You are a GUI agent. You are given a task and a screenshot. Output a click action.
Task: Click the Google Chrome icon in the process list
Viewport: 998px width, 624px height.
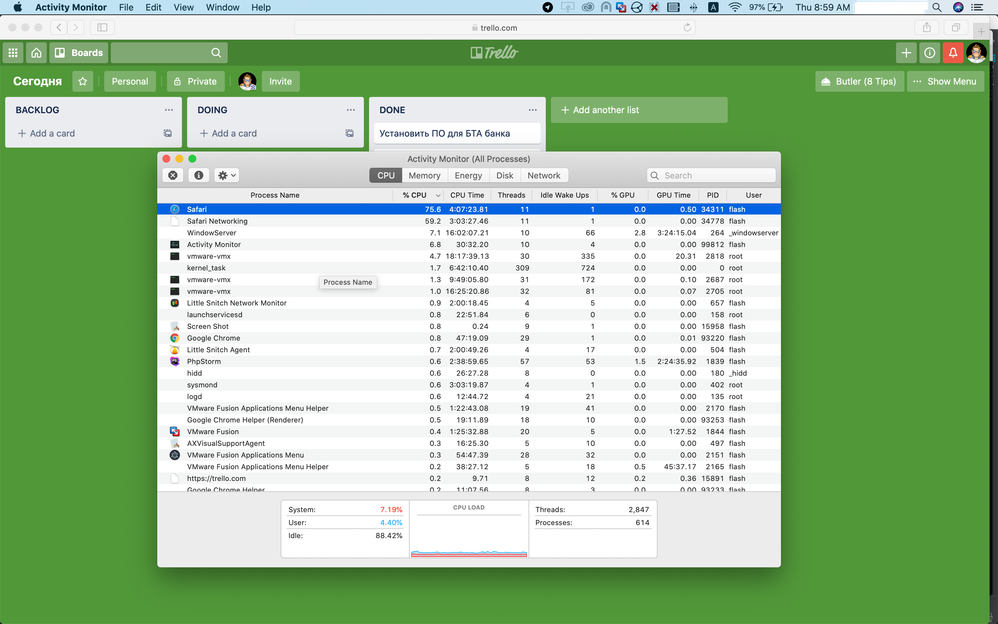174,338
